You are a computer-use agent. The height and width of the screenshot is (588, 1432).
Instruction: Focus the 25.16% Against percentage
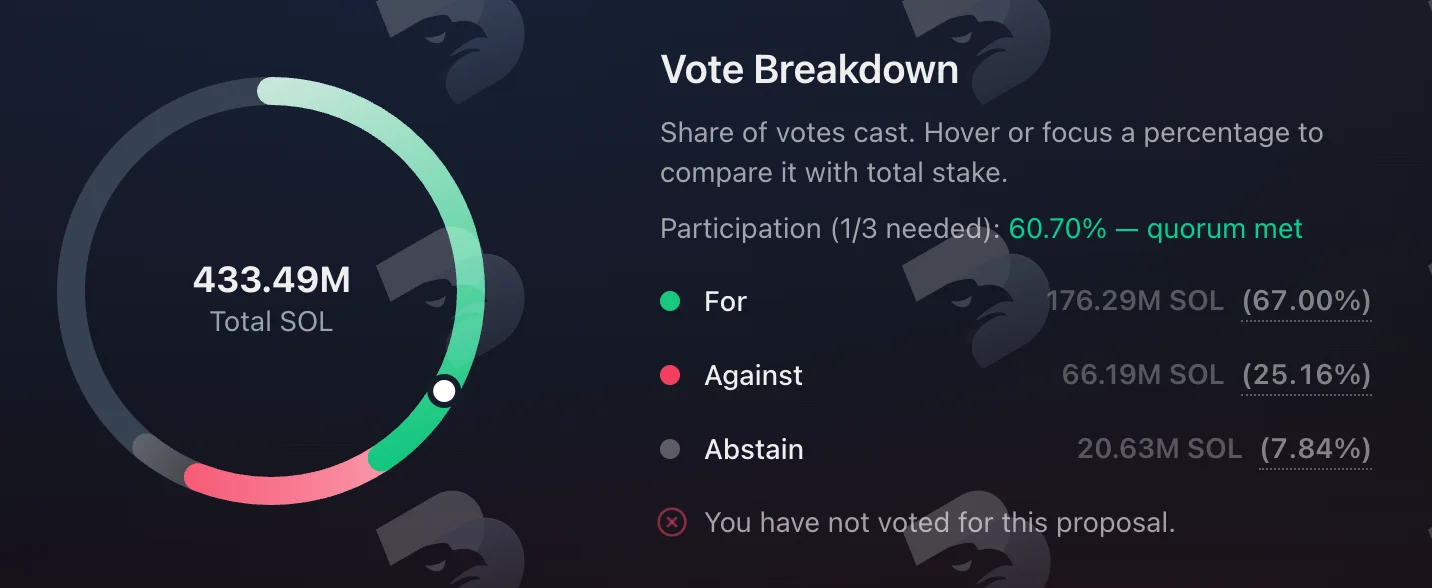1306,375
